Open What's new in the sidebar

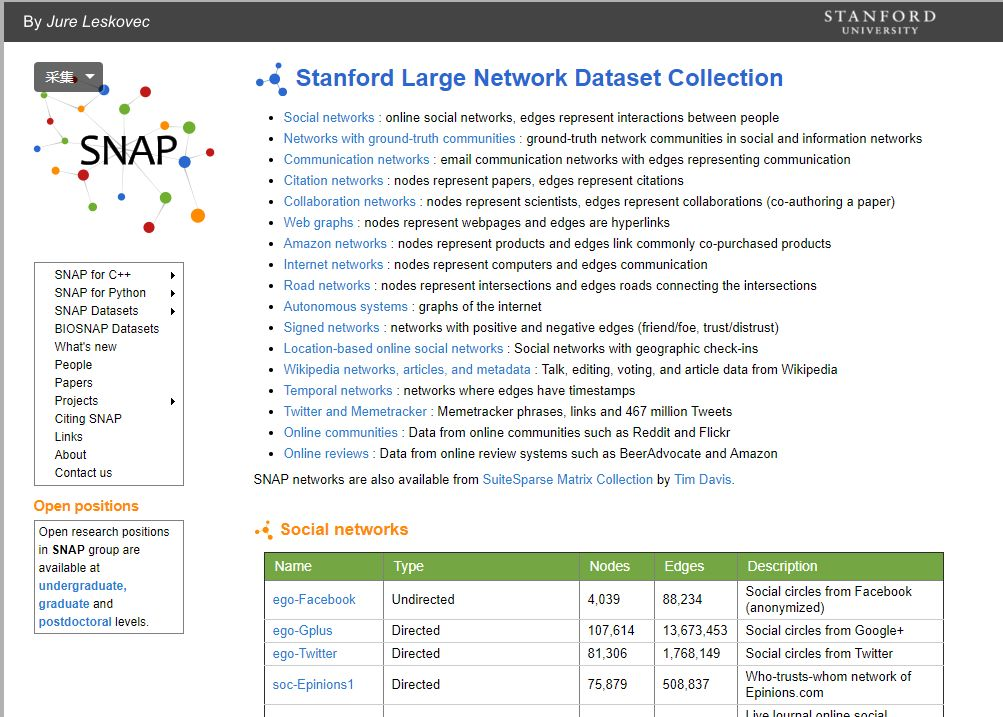point(86,346)
